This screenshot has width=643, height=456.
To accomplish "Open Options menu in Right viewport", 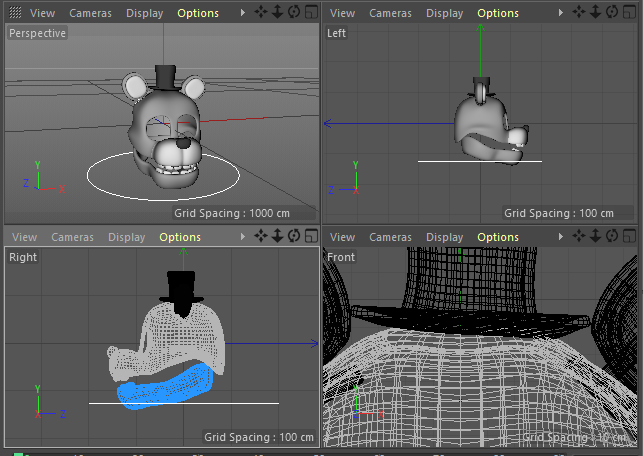I will (180, 237).
